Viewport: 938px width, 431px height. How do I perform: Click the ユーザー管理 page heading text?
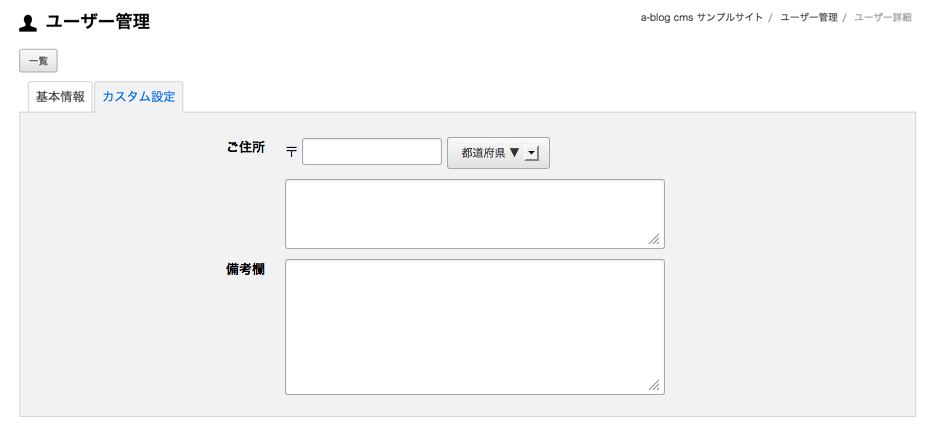coord(98,22)
